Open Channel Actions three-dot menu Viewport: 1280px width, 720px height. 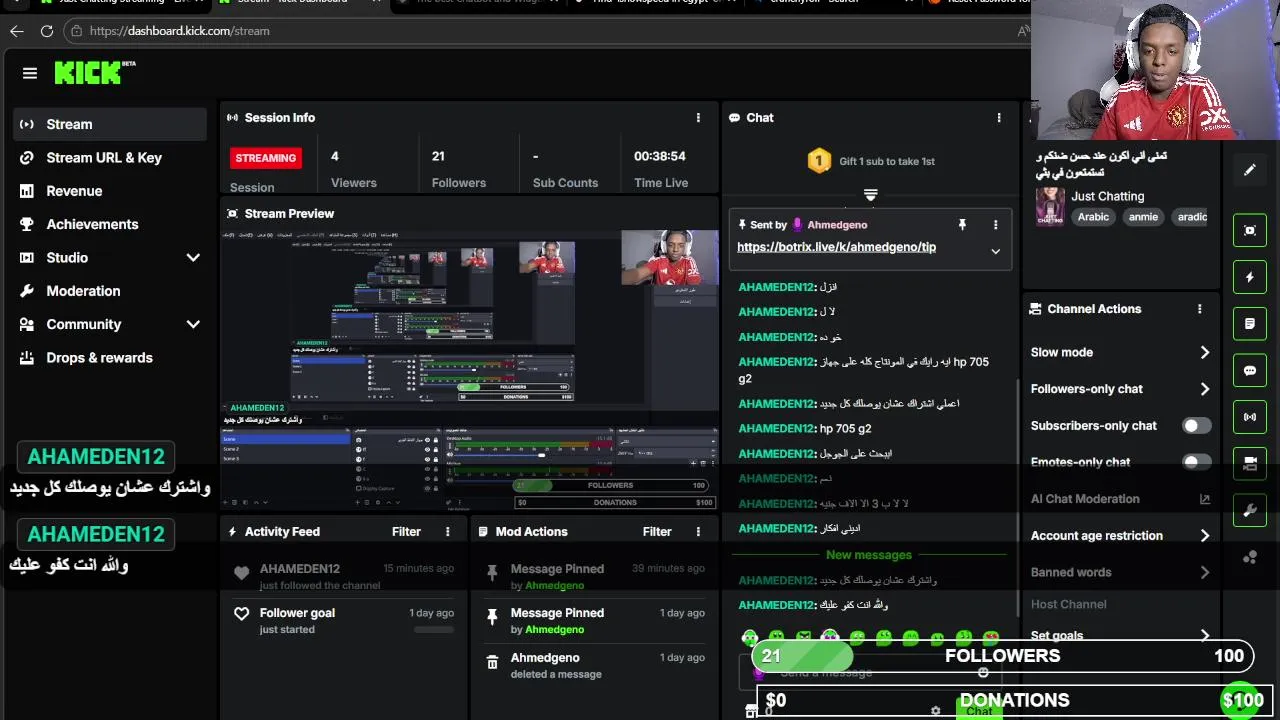[x=1199, y=309]
